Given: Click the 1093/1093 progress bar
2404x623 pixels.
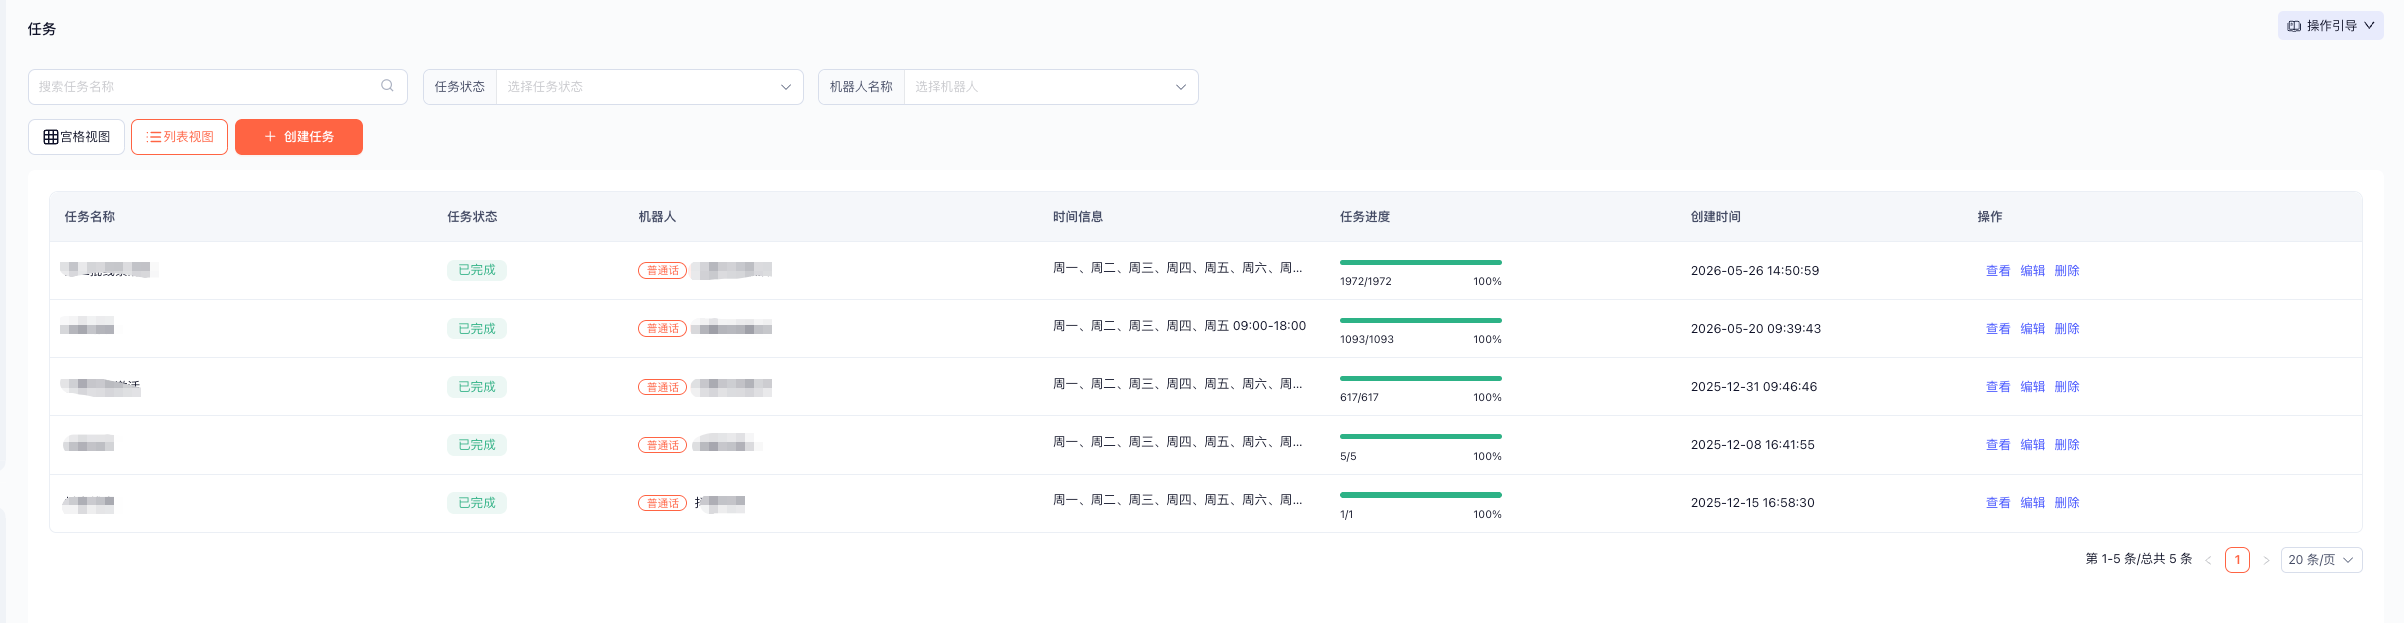Looking at the screenshot, I should [1421, 320].
